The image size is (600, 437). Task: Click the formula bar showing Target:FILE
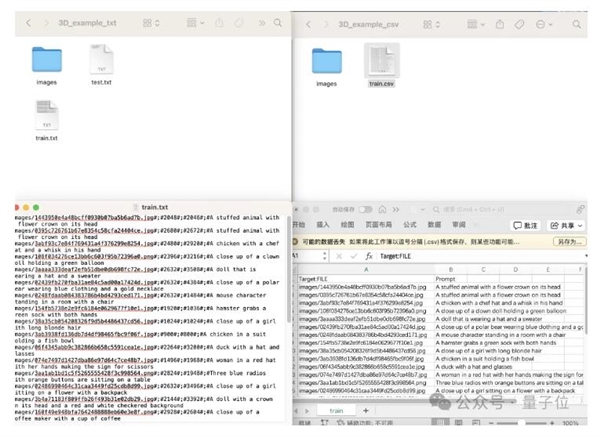click(x=480, y=256)
